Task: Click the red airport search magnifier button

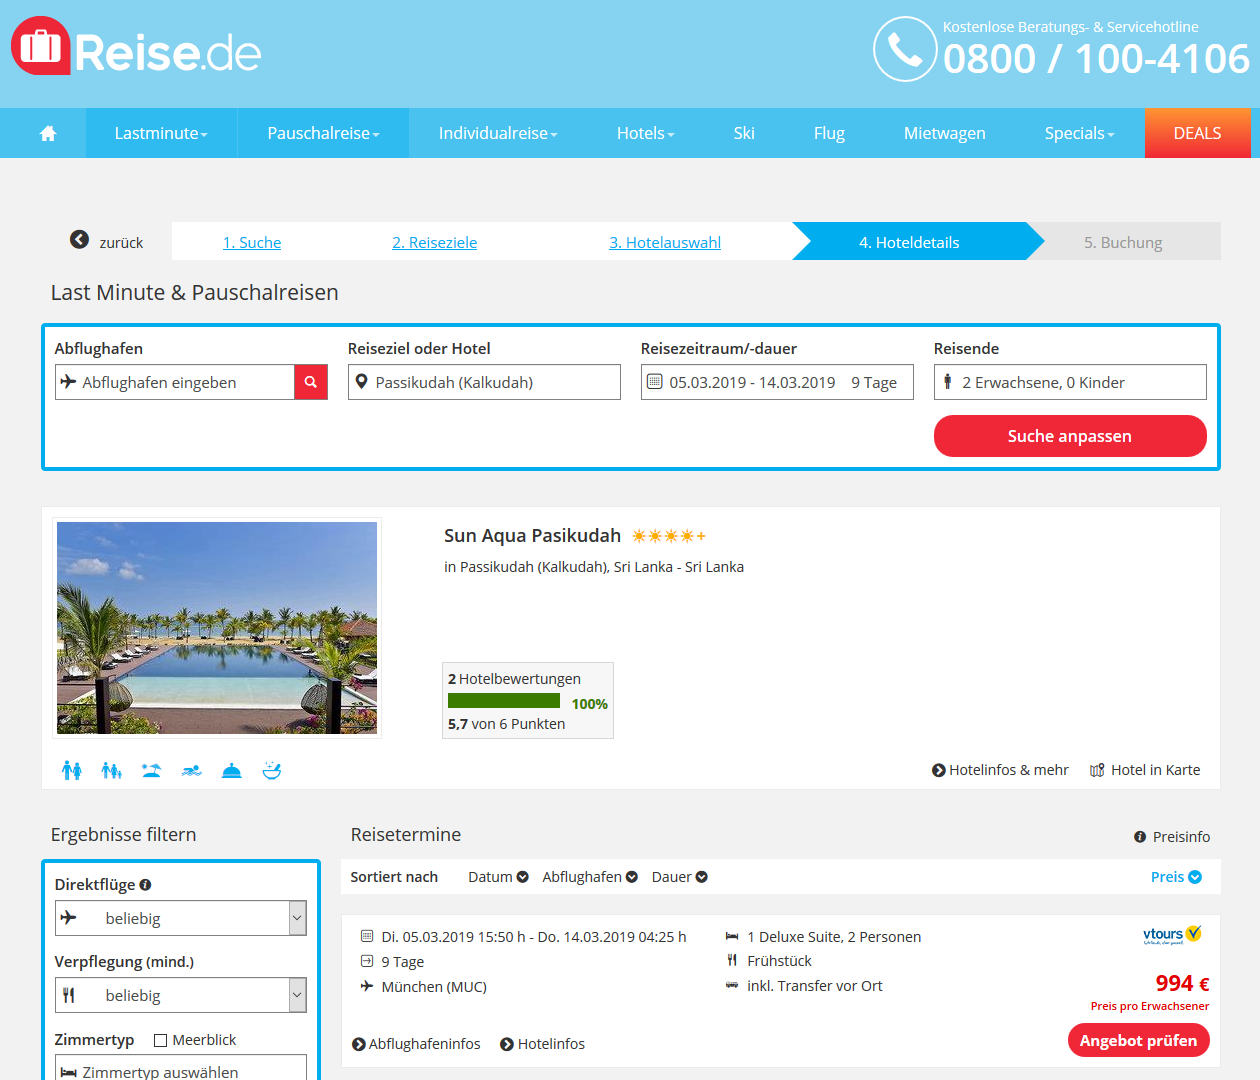Action: 311,382
